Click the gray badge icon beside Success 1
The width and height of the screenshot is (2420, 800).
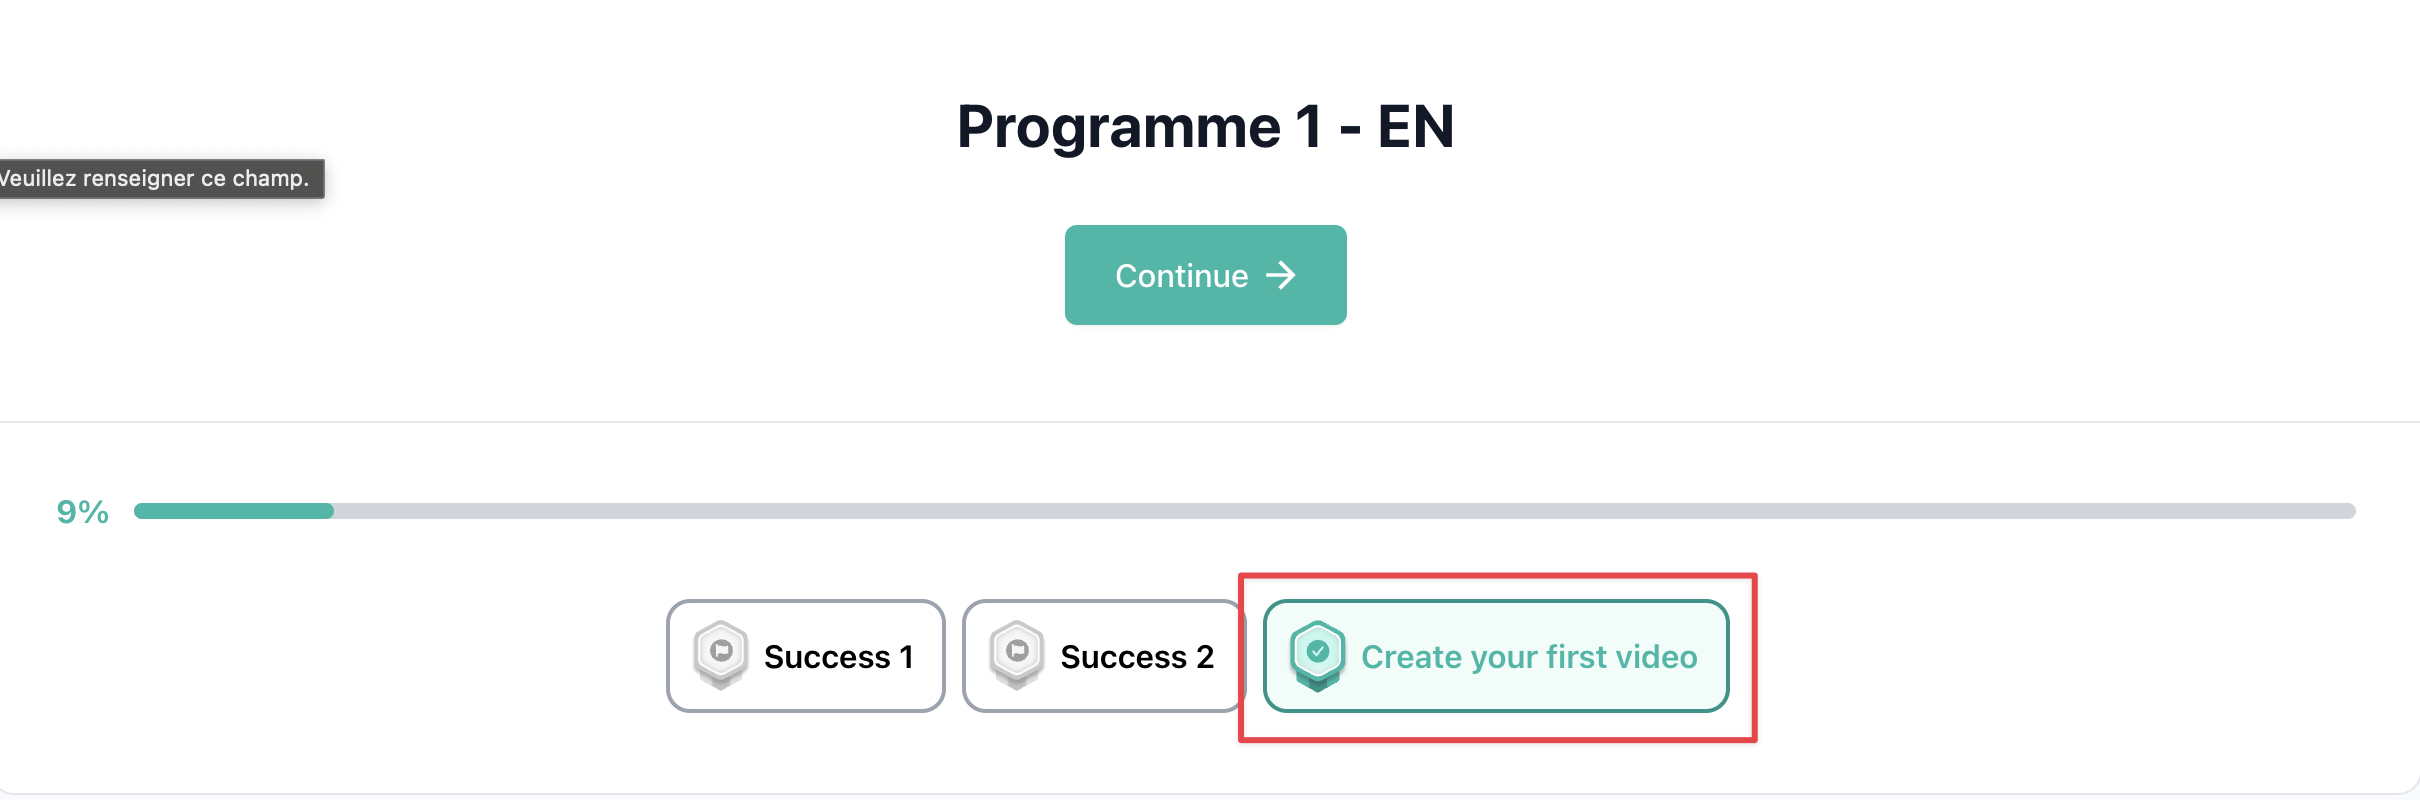[721, 656]
